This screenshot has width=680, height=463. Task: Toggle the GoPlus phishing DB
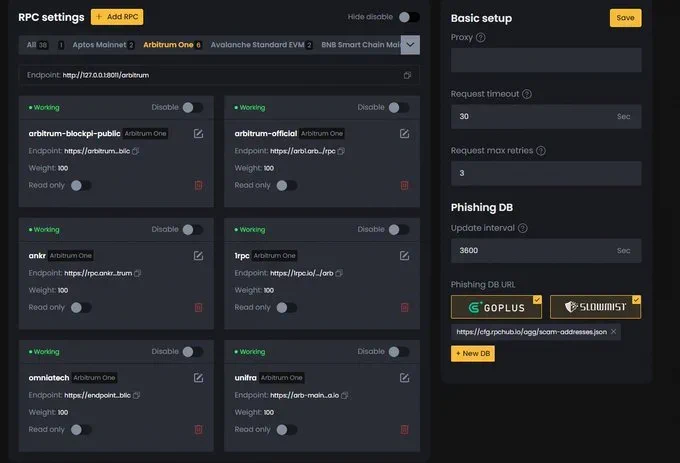pos(497,307)
